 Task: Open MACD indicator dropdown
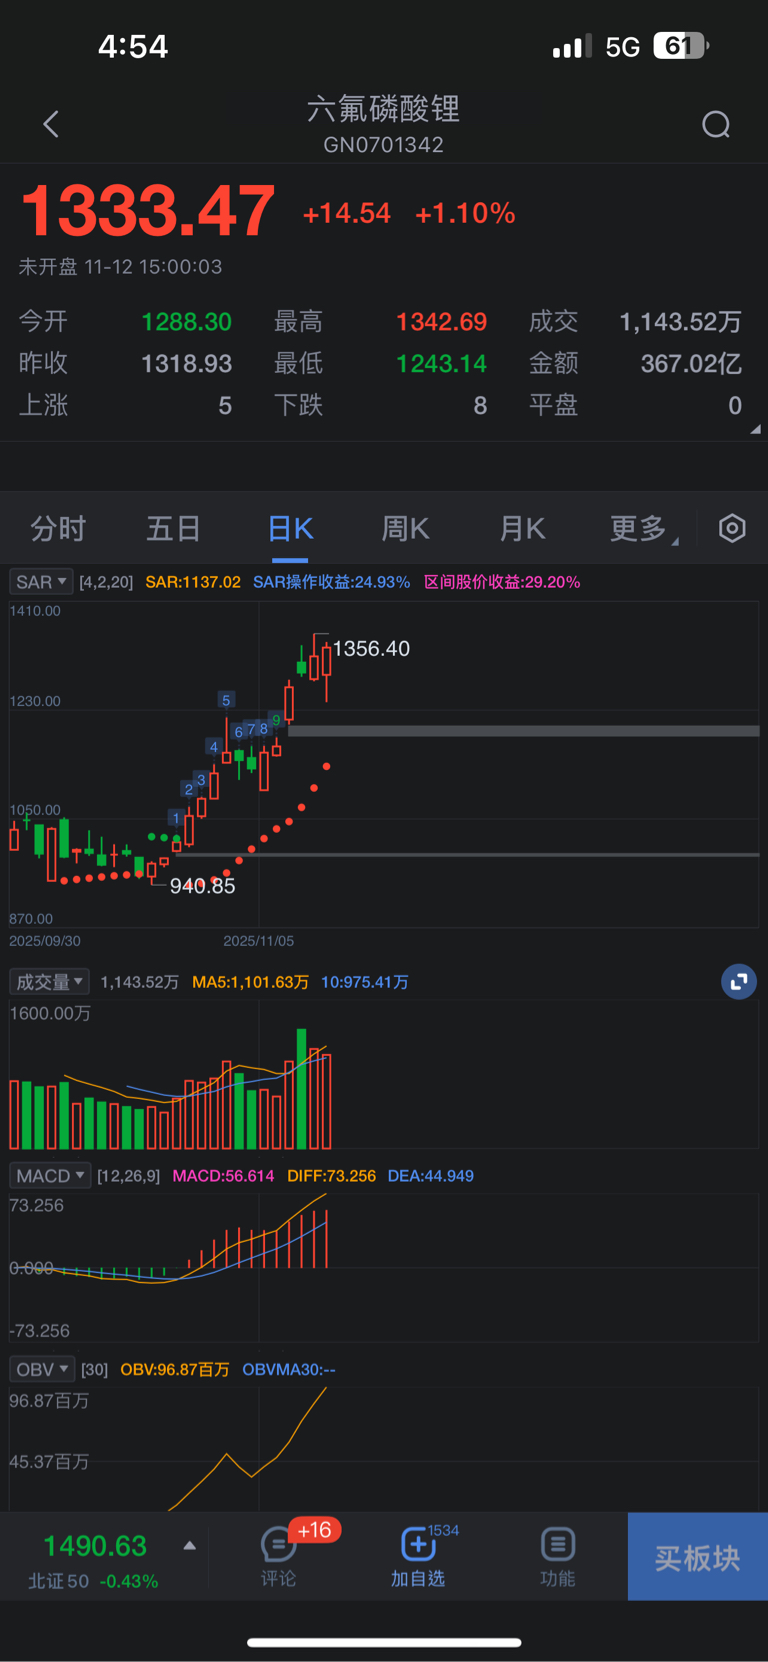[x=50, y=1176]
